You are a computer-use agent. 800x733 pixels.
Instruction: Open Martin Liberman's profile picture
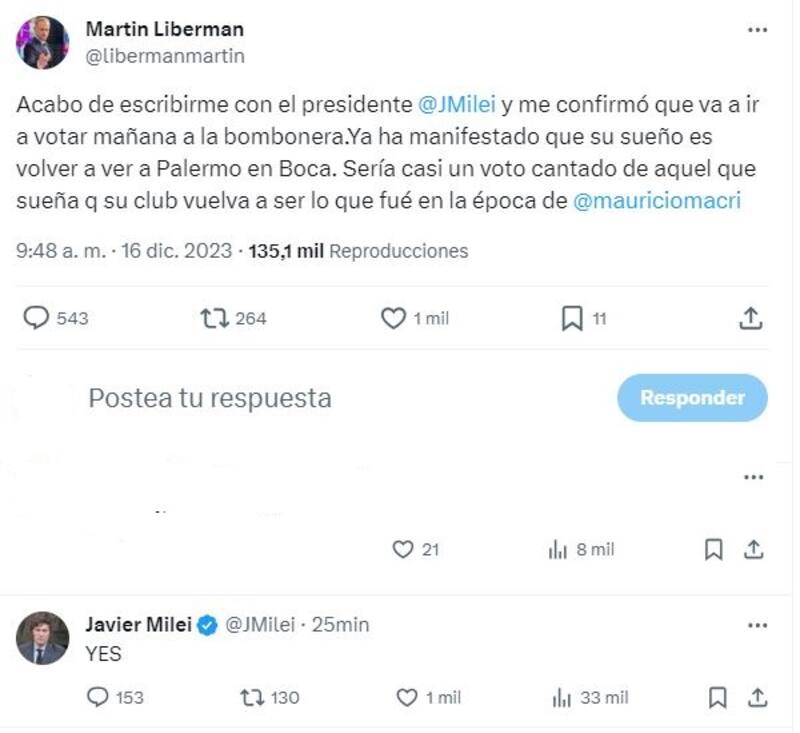coord(42,43)
